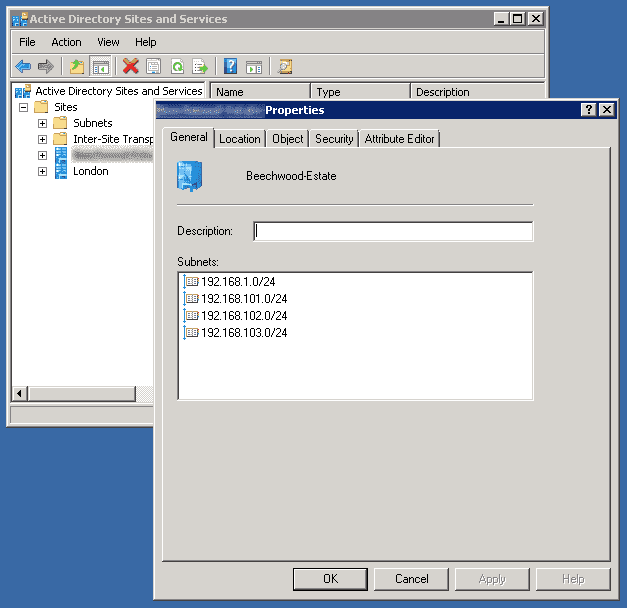Switch to the Attribute Editor tab
This screenshot has height=608, width=627.
tap(399, 139)
